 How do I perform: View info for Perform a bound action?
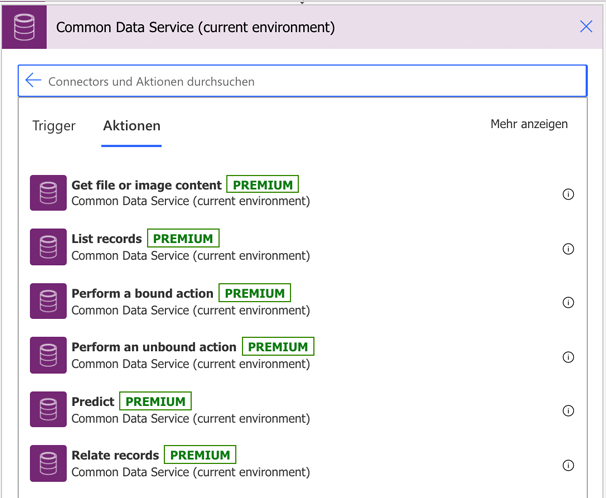[x=568, y=302]
